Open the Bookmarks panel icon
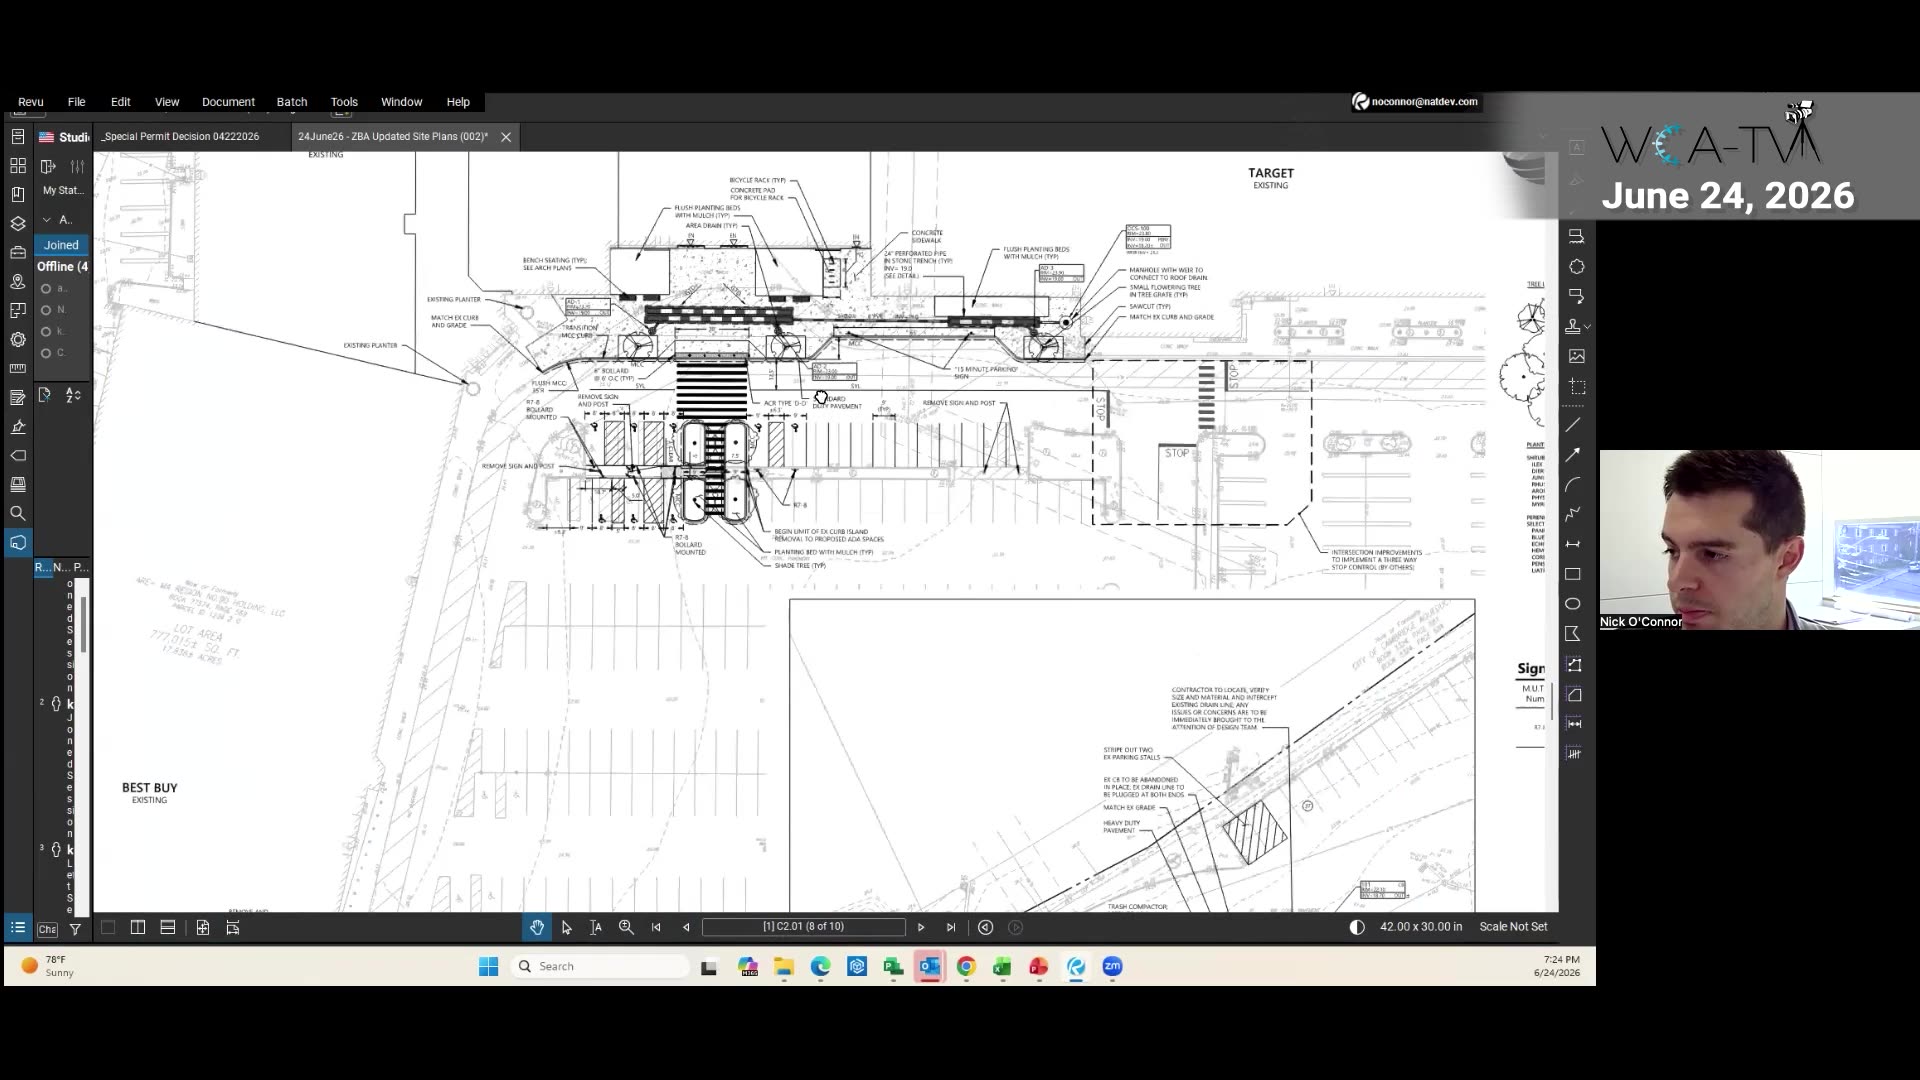The height and width of the screenshot is (1080, 1920). tap(18, 194)
